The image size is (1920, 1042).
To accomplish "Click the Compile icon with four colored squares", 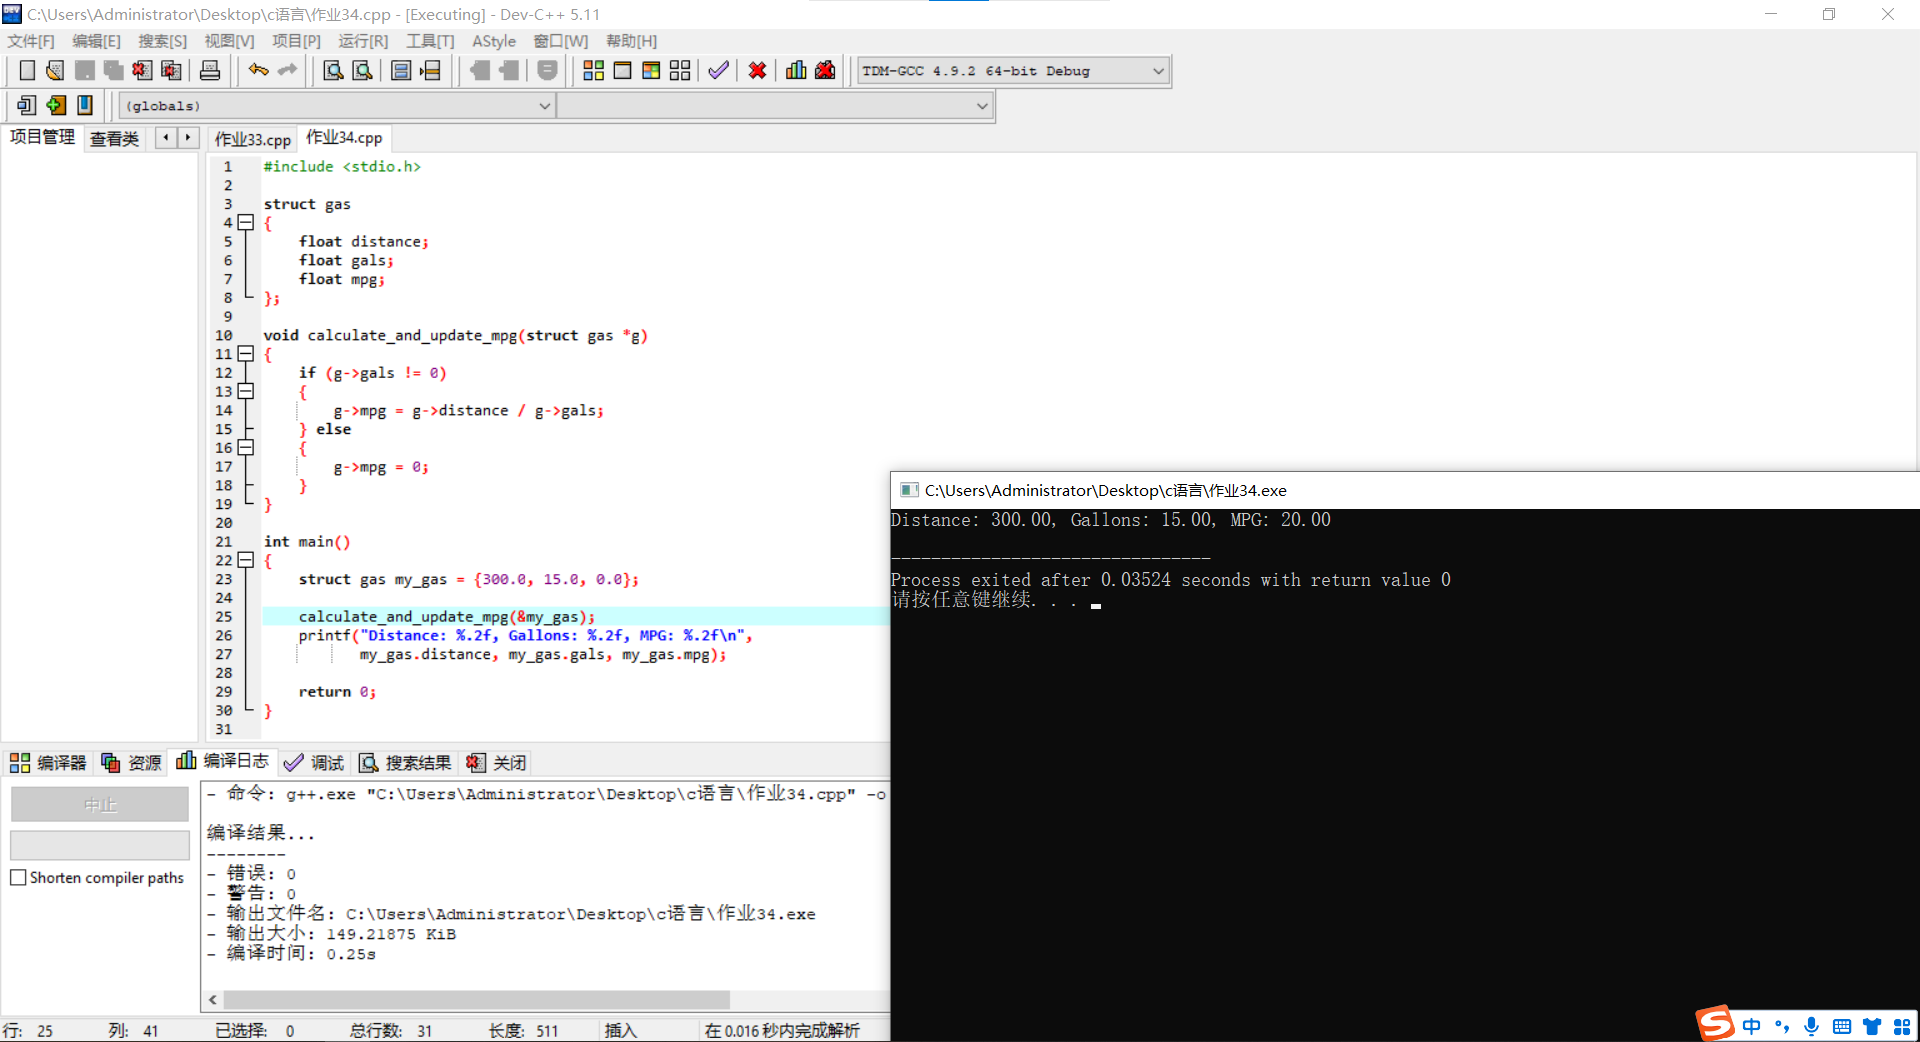I will click(593, 70).
